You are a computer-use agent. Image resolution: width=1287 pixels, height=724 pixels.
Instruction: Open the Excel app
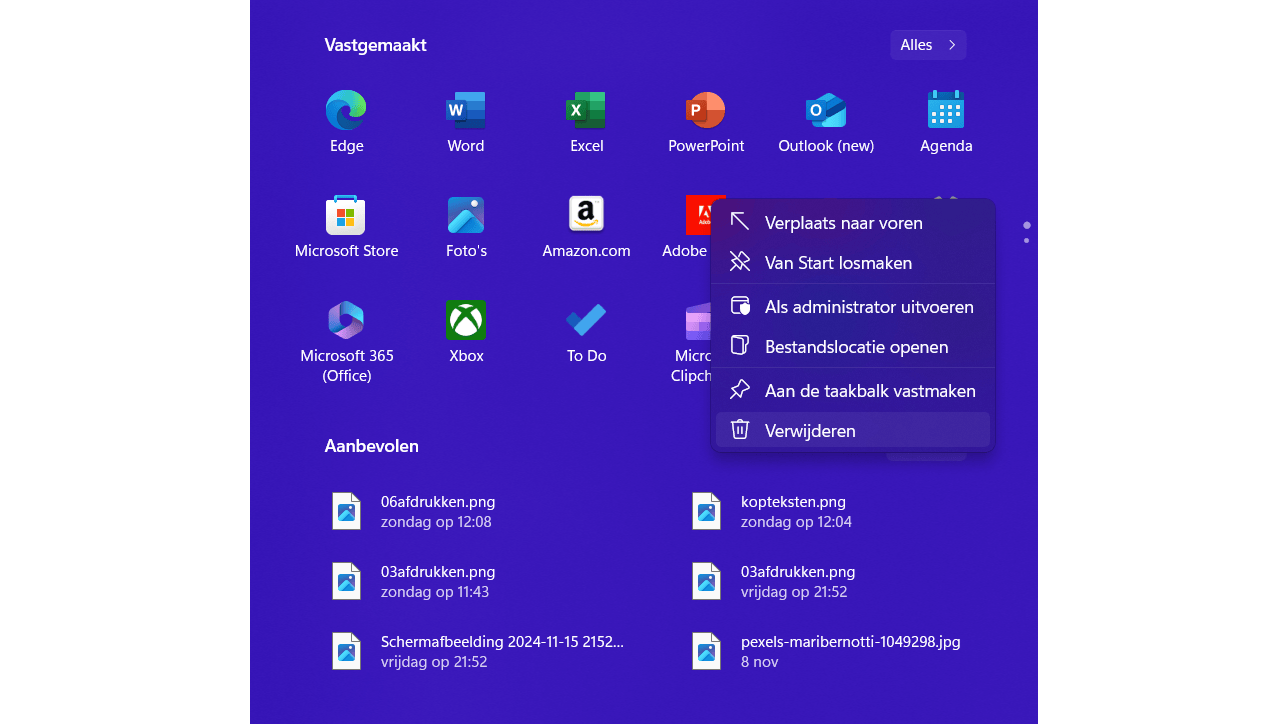tap(586, 122)
